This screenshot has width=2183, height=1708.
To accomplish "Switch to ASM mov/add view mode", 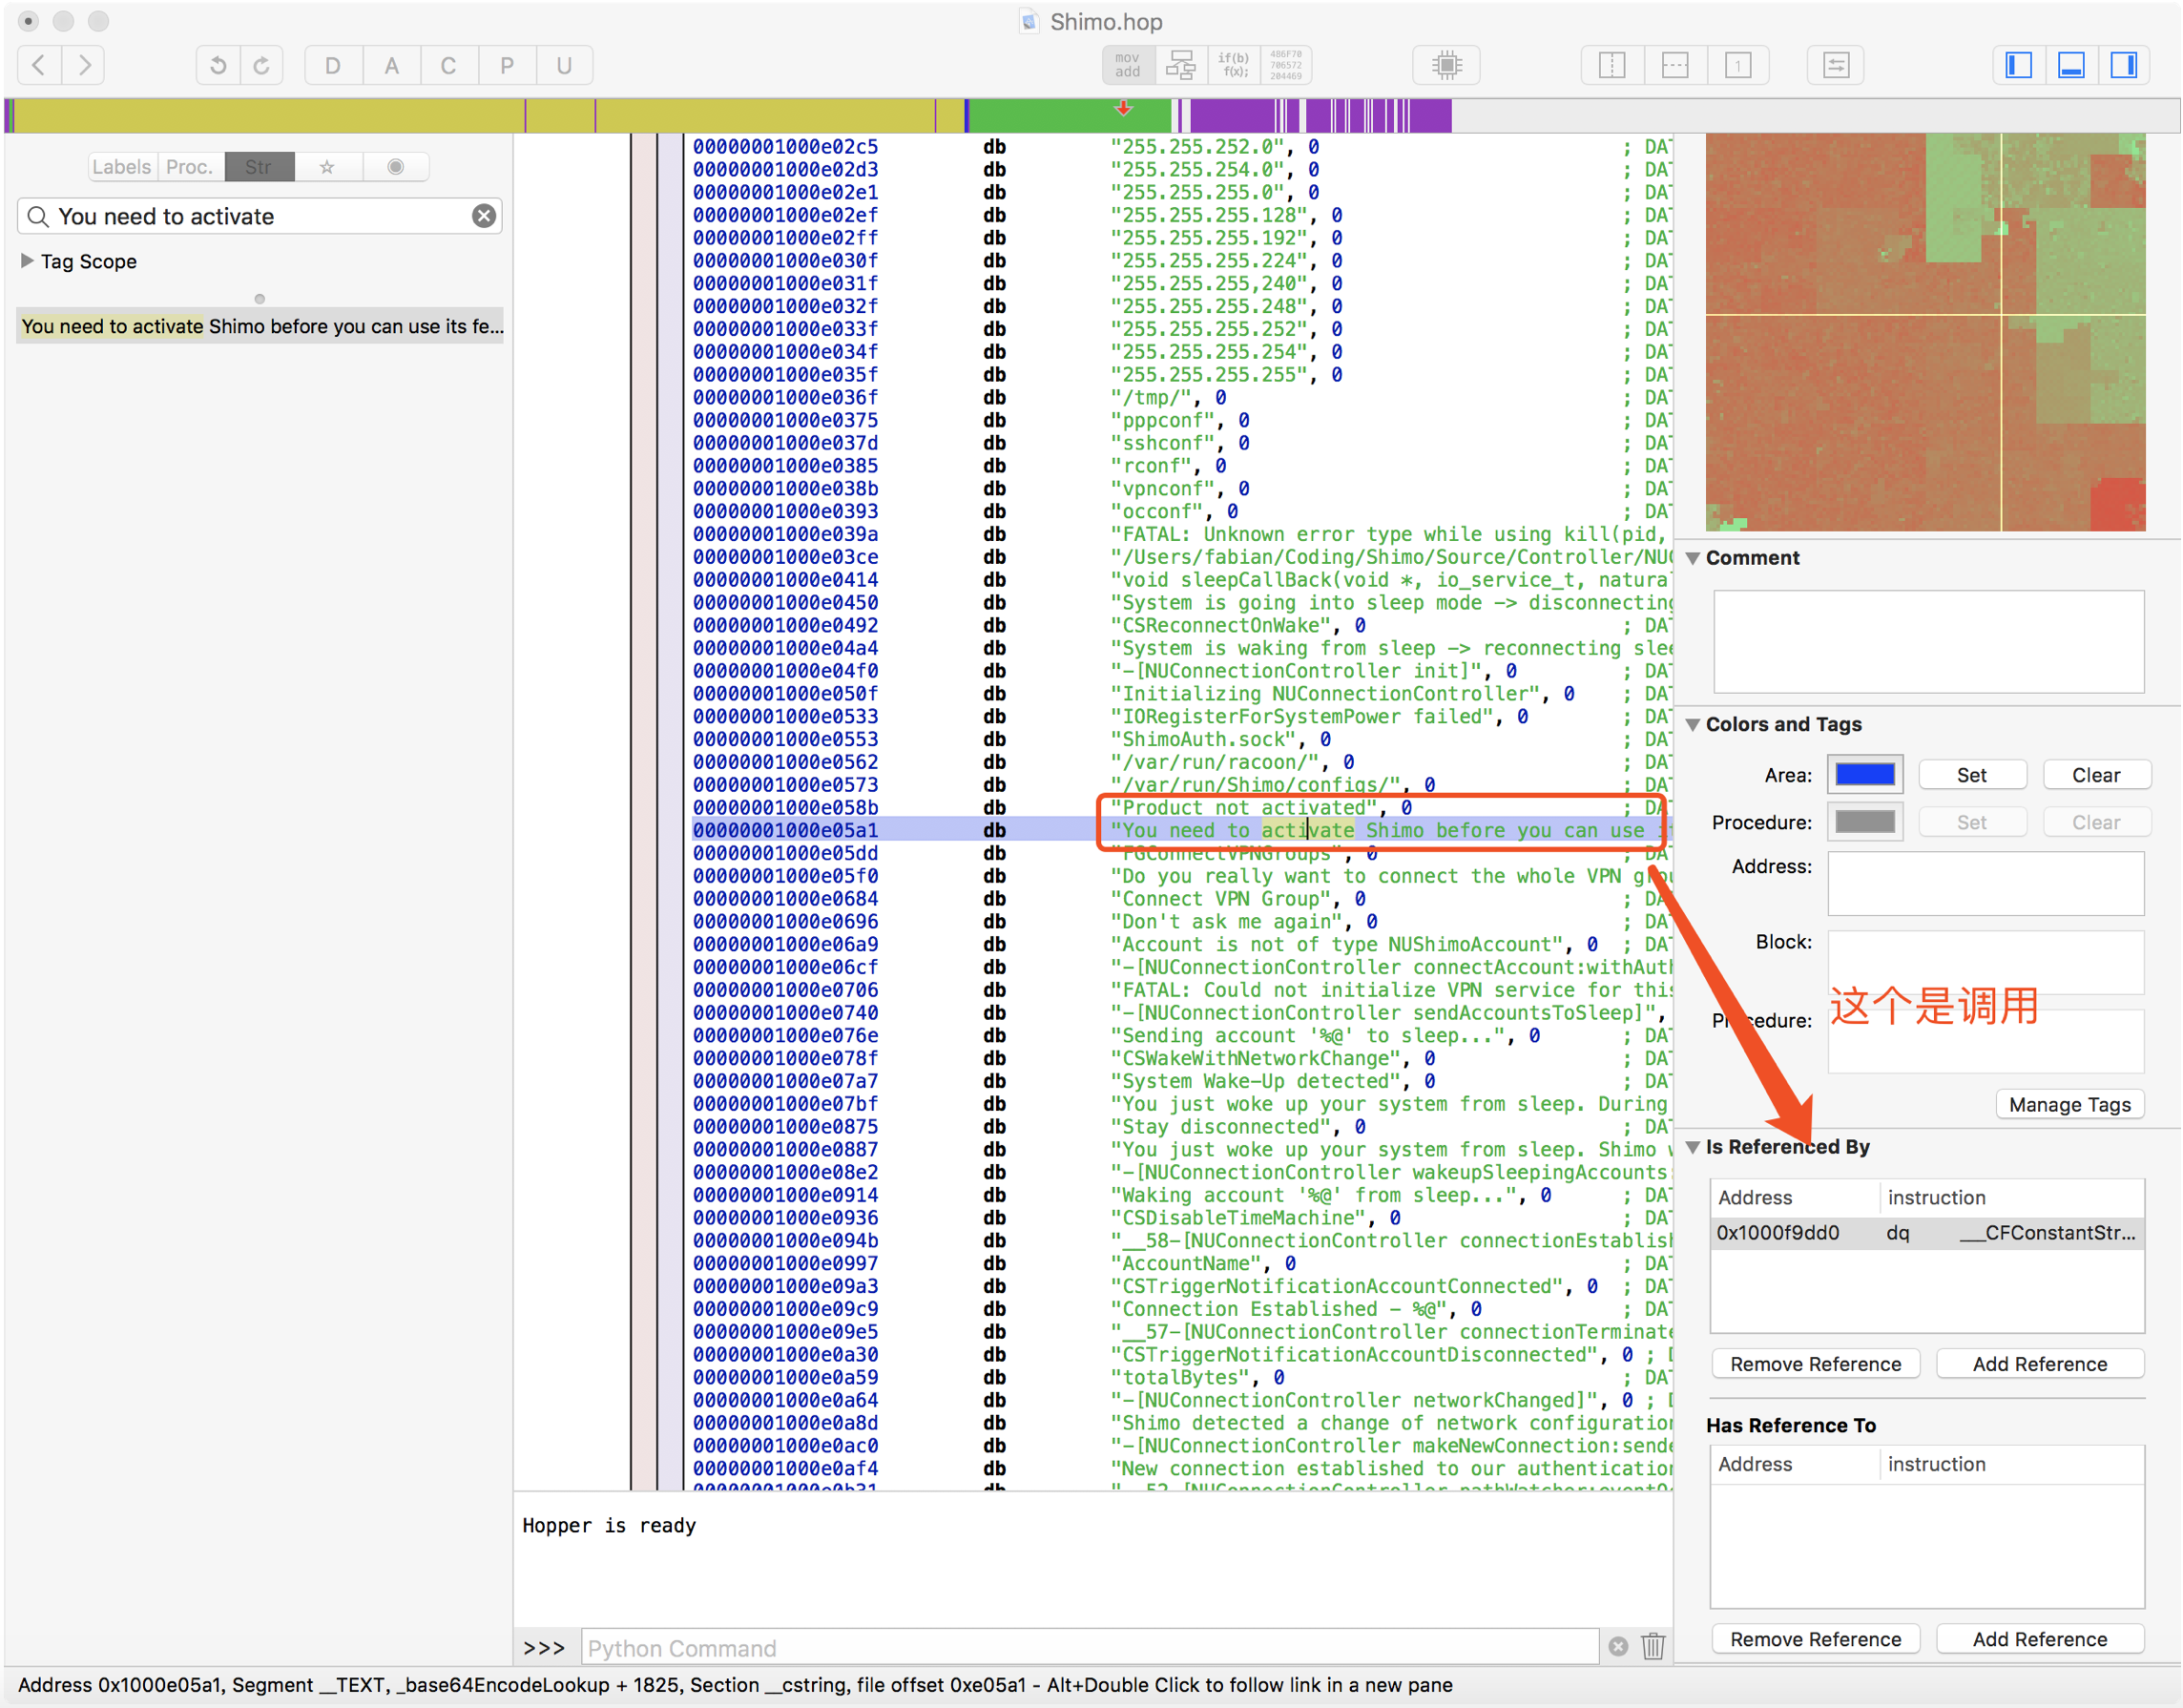I will (x=1128, y=66).
